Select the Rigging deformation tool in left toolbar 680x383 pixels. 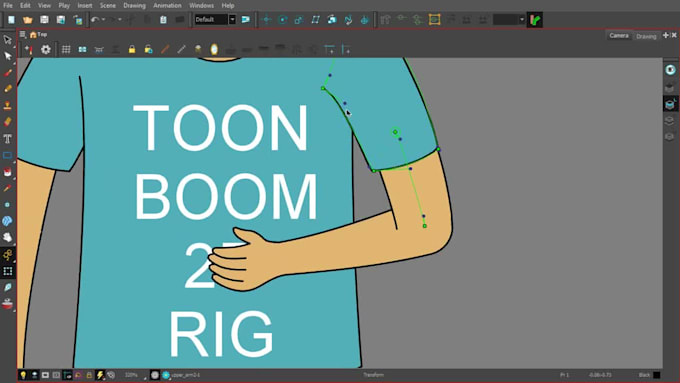pos(7,255)
